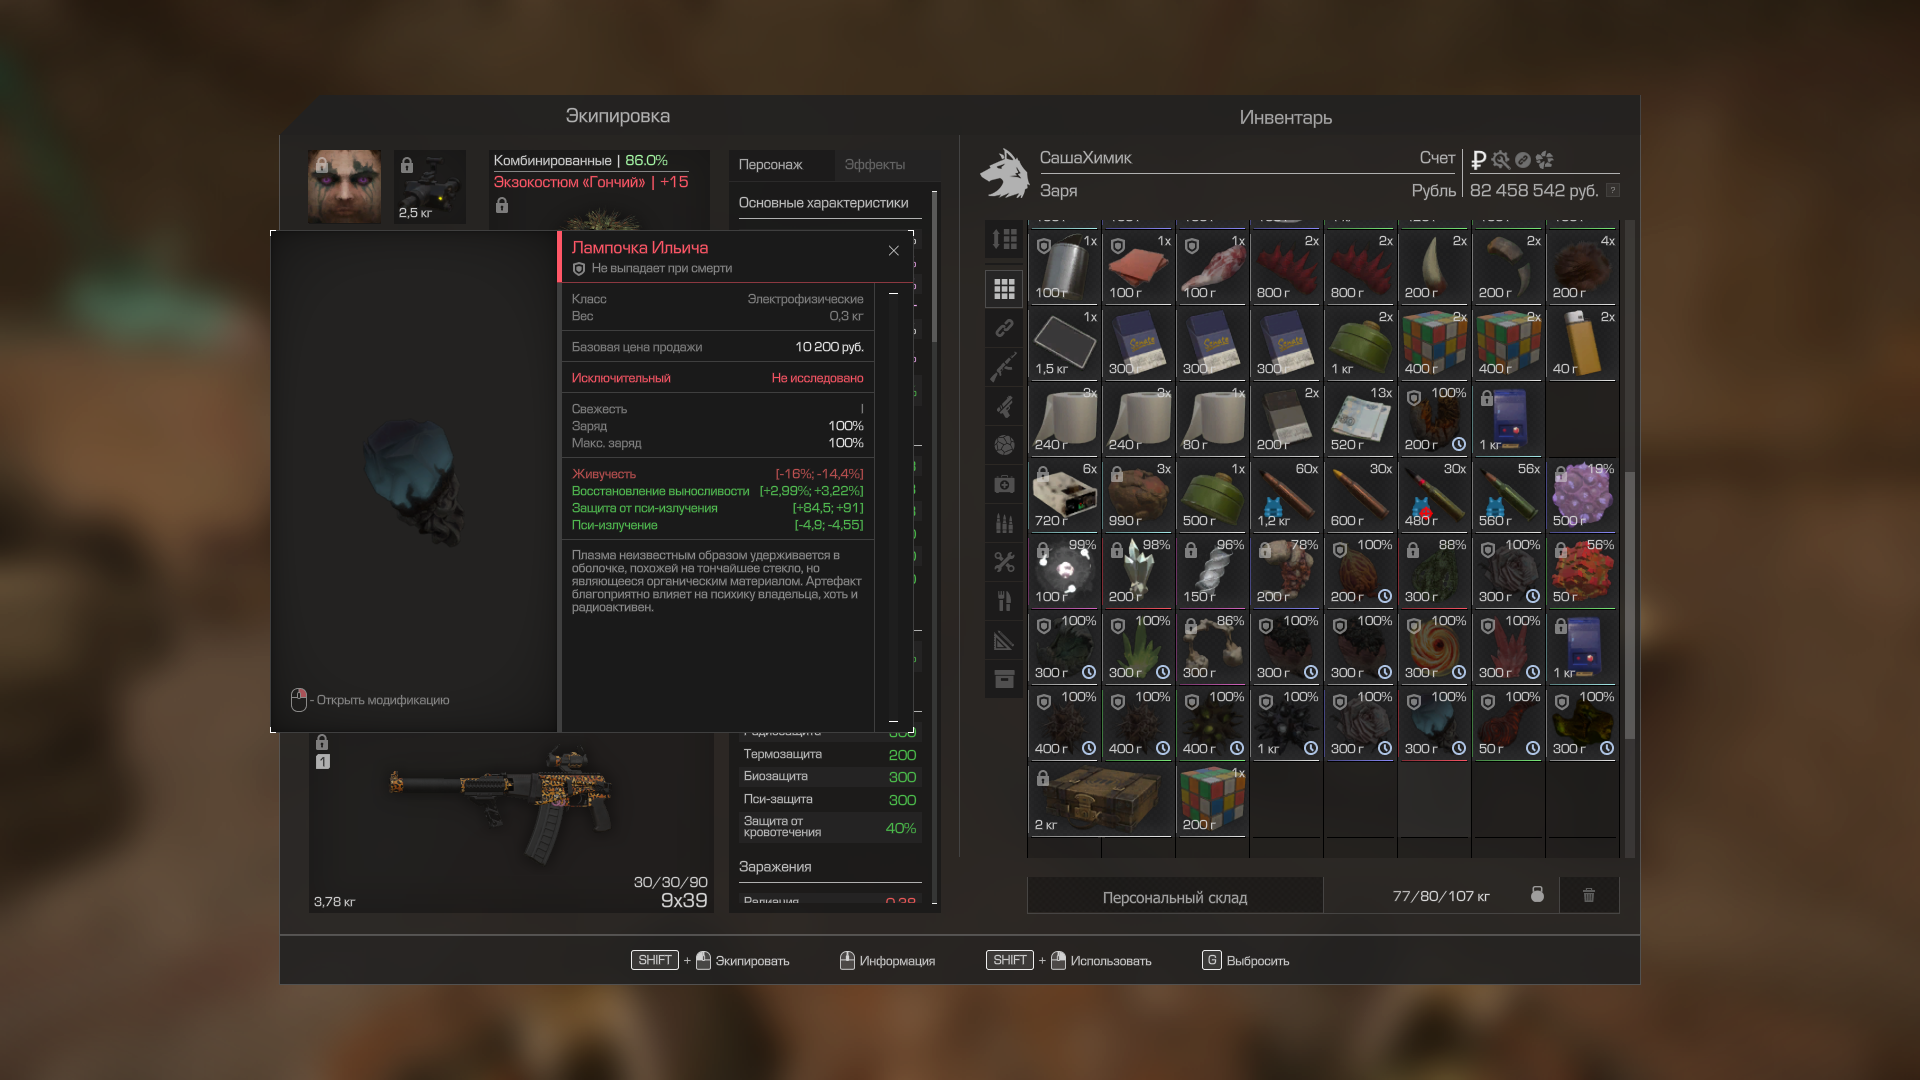This screenshot has width=1920, height=1080.
Task: Select the equipped 9x39 rifle slot
Action: [x=511, y=822]
